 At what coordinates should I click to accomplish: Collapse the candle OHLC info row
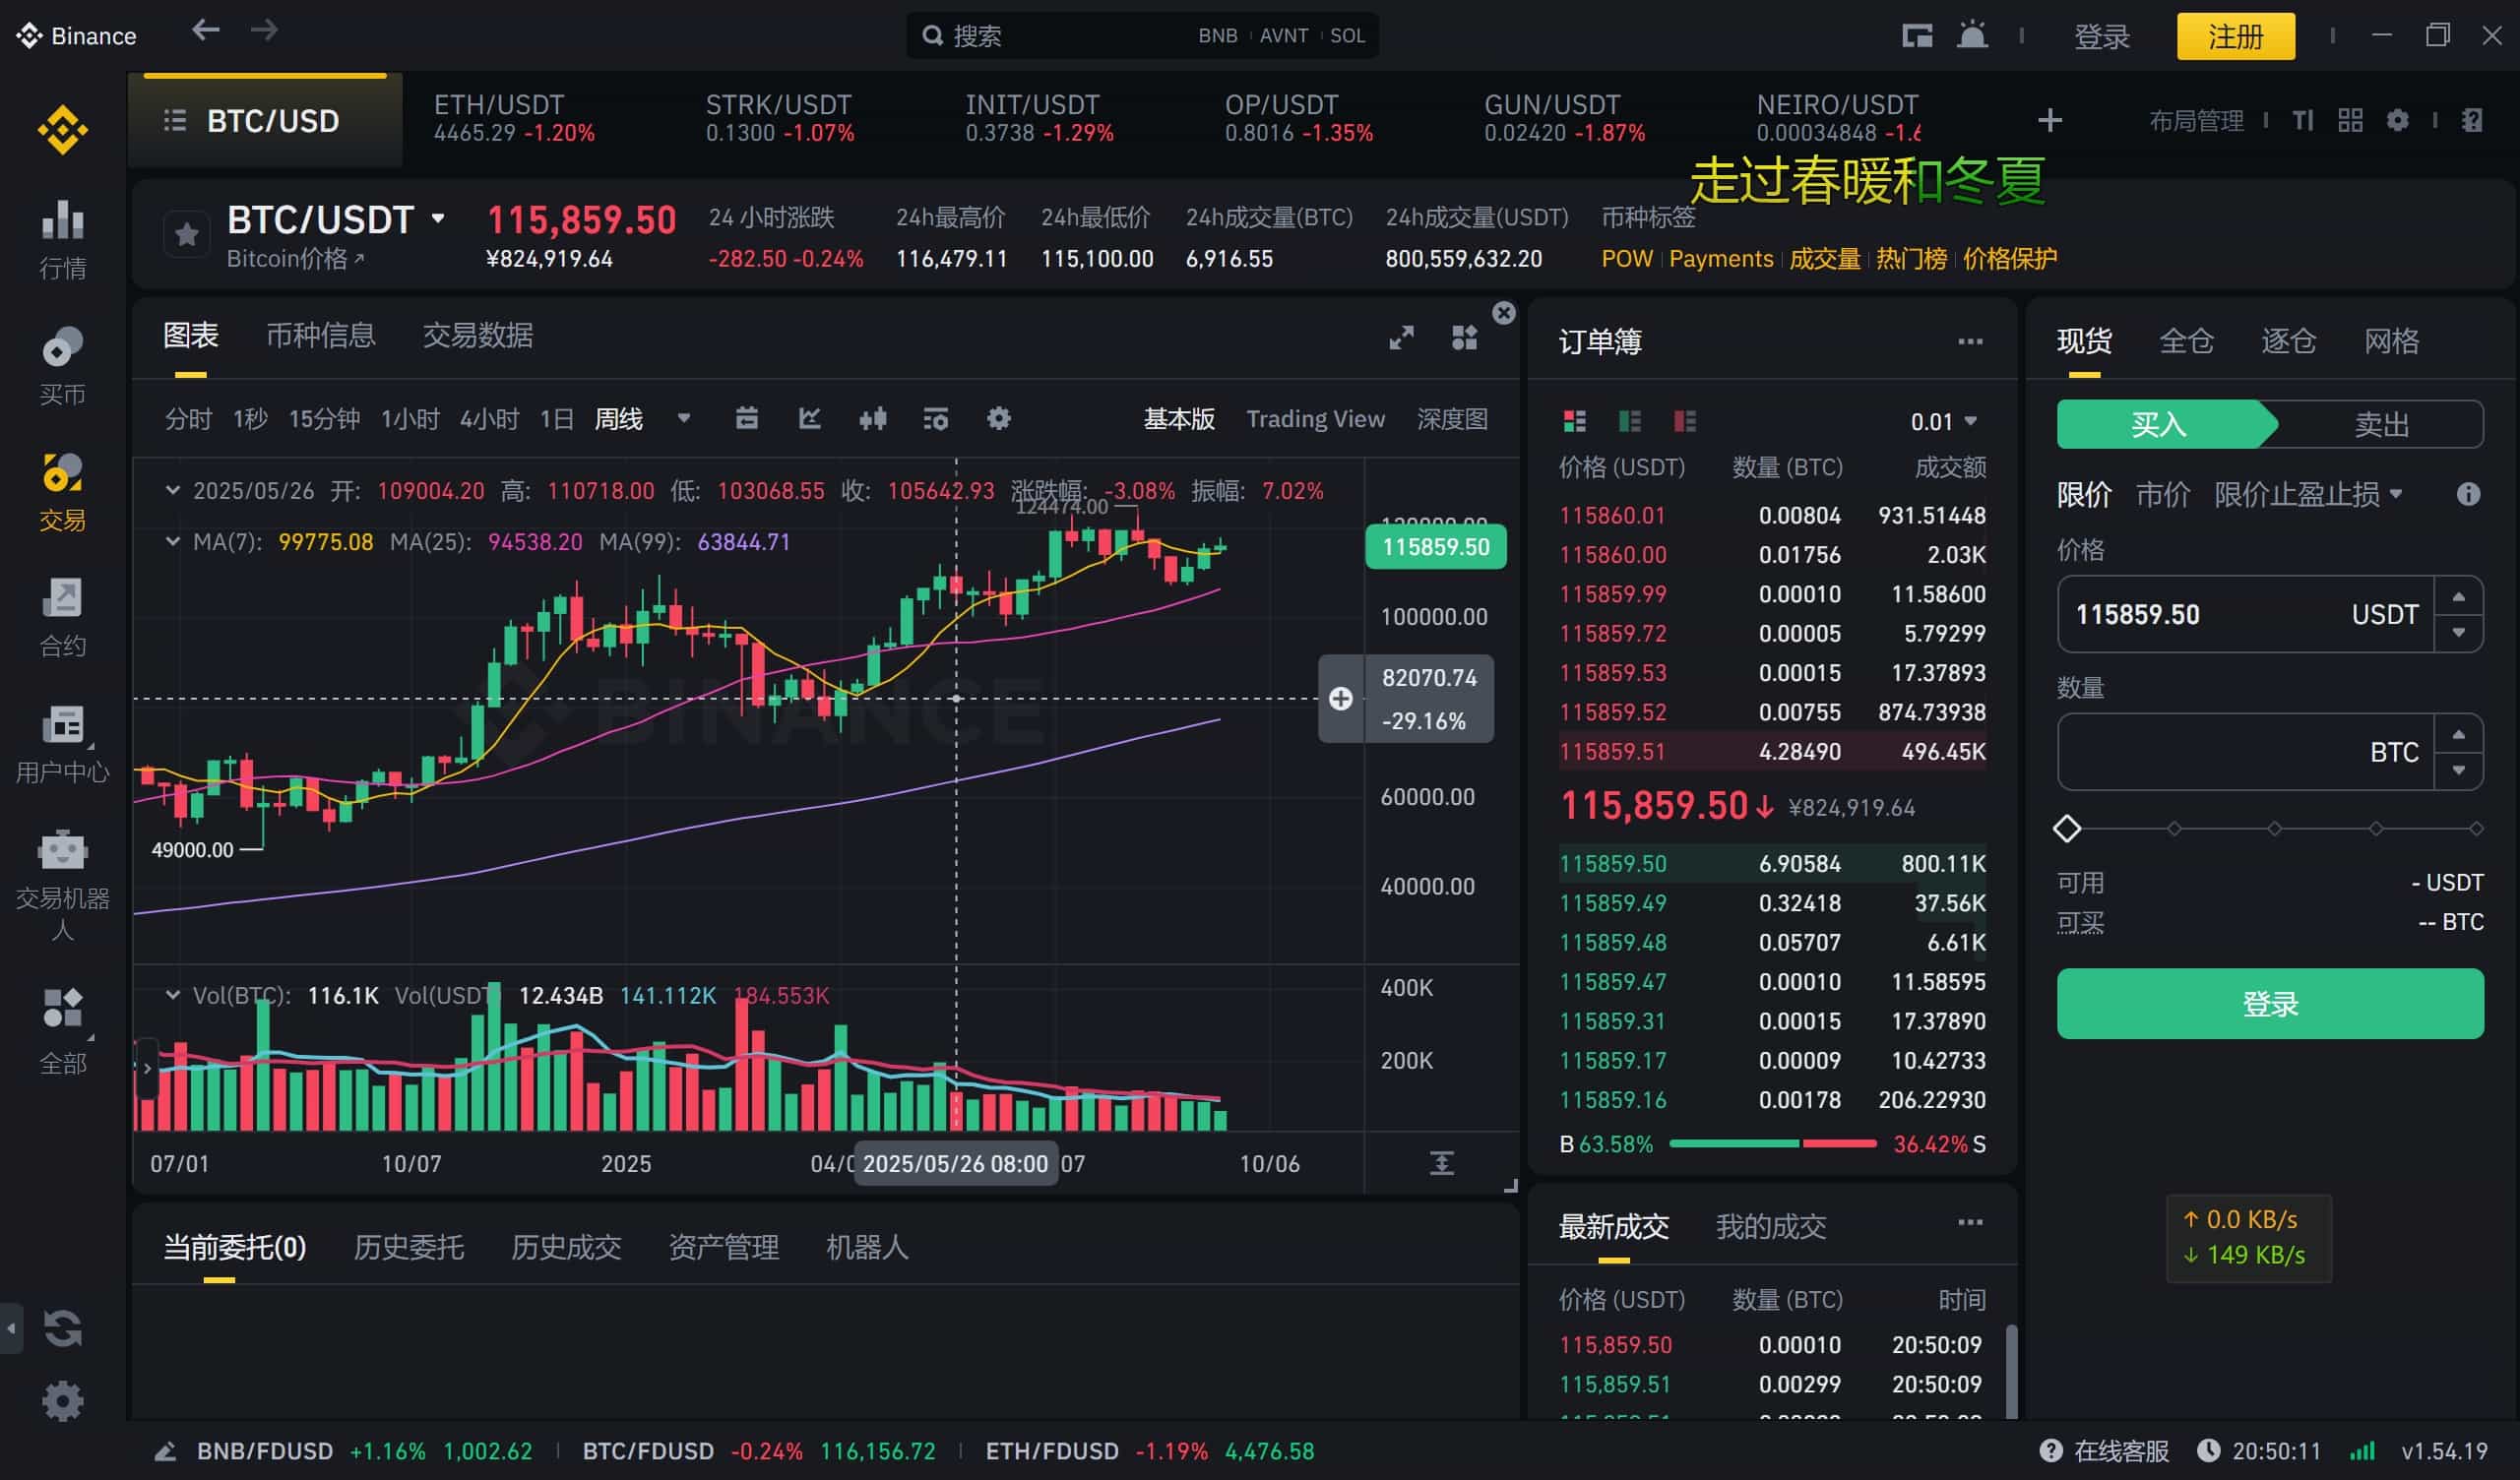[172, 490]
